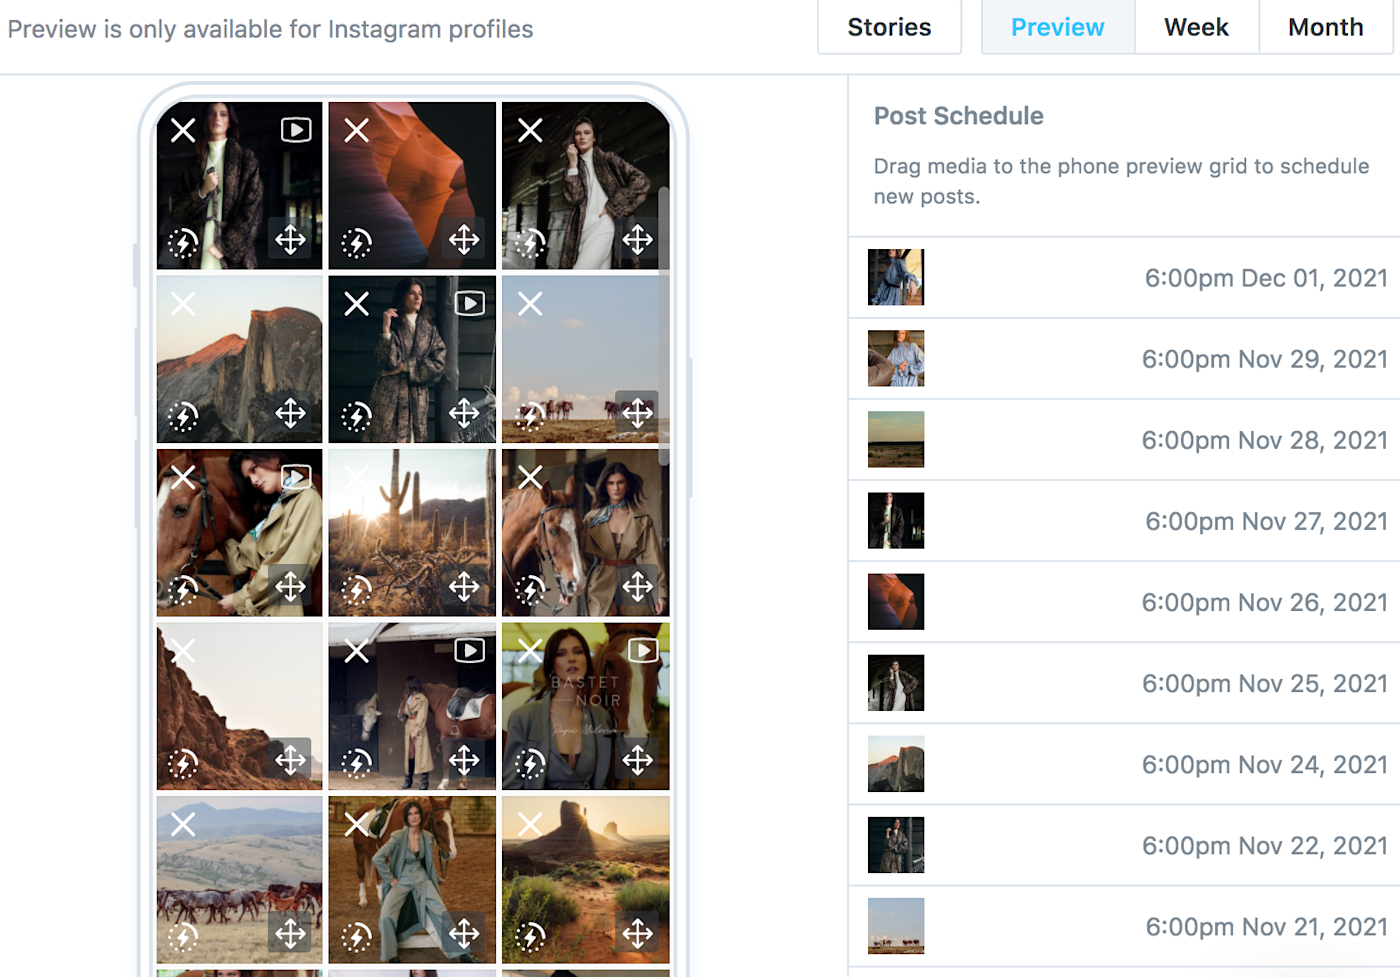The width and height of the screenshot is (1400, 977).
Task: Remove the desert butte sunset post with X
Action: coord(530,824)
